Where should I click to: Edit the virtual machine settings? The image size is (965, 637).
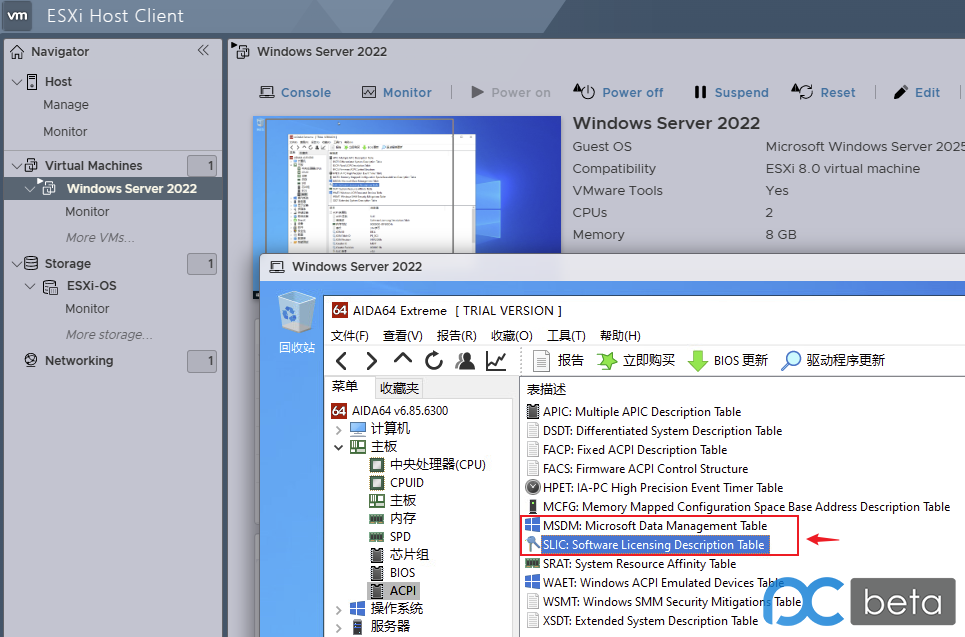(x=916, y=92)
